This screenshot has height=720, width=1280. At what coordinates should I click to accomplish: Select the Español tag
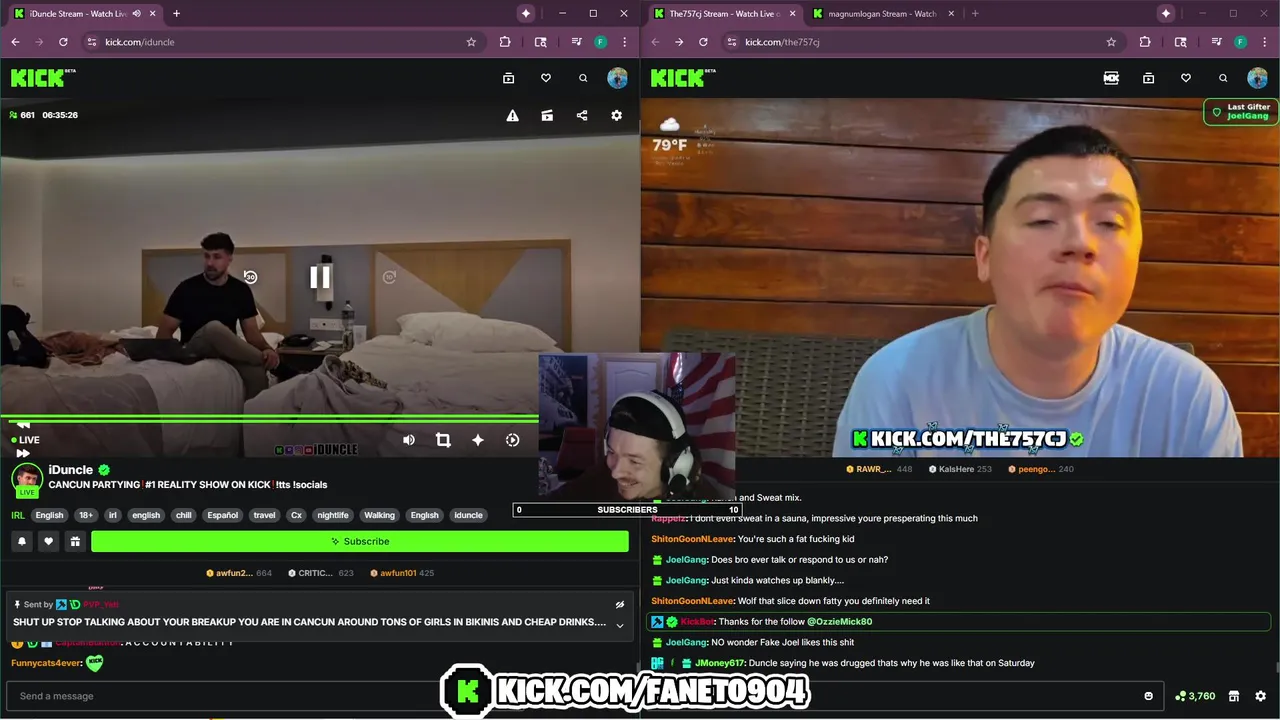222,515
